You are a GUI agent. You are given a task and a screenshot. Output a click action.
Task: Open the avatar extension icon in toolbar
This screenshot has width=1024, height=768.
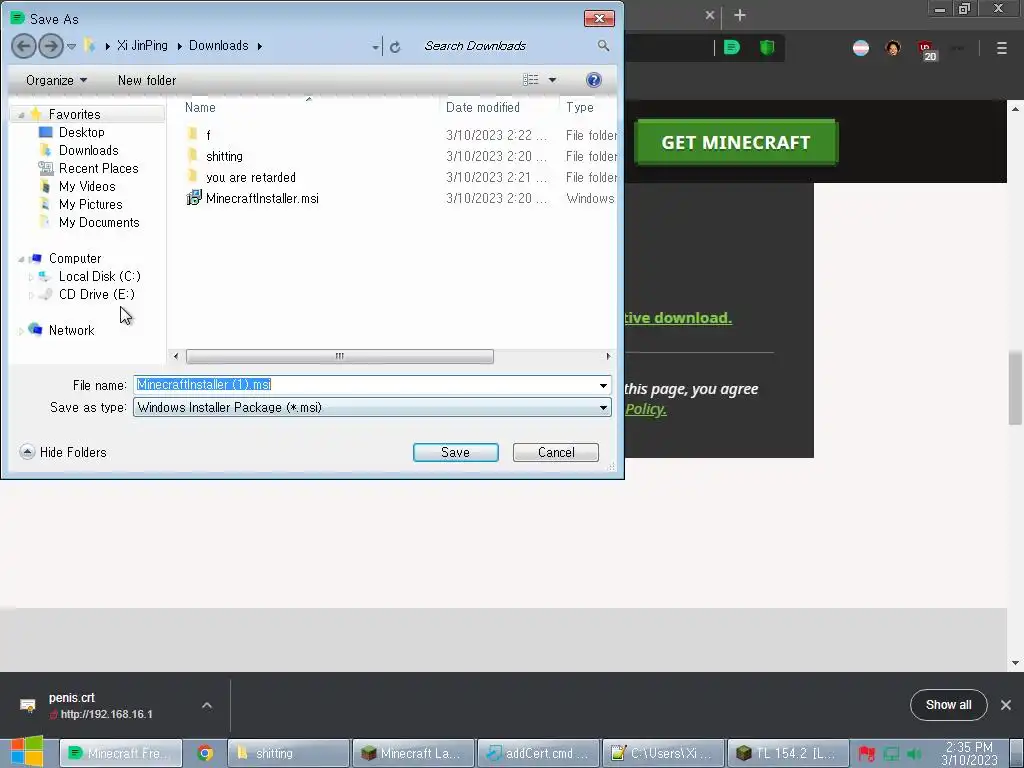pos(893,48)
